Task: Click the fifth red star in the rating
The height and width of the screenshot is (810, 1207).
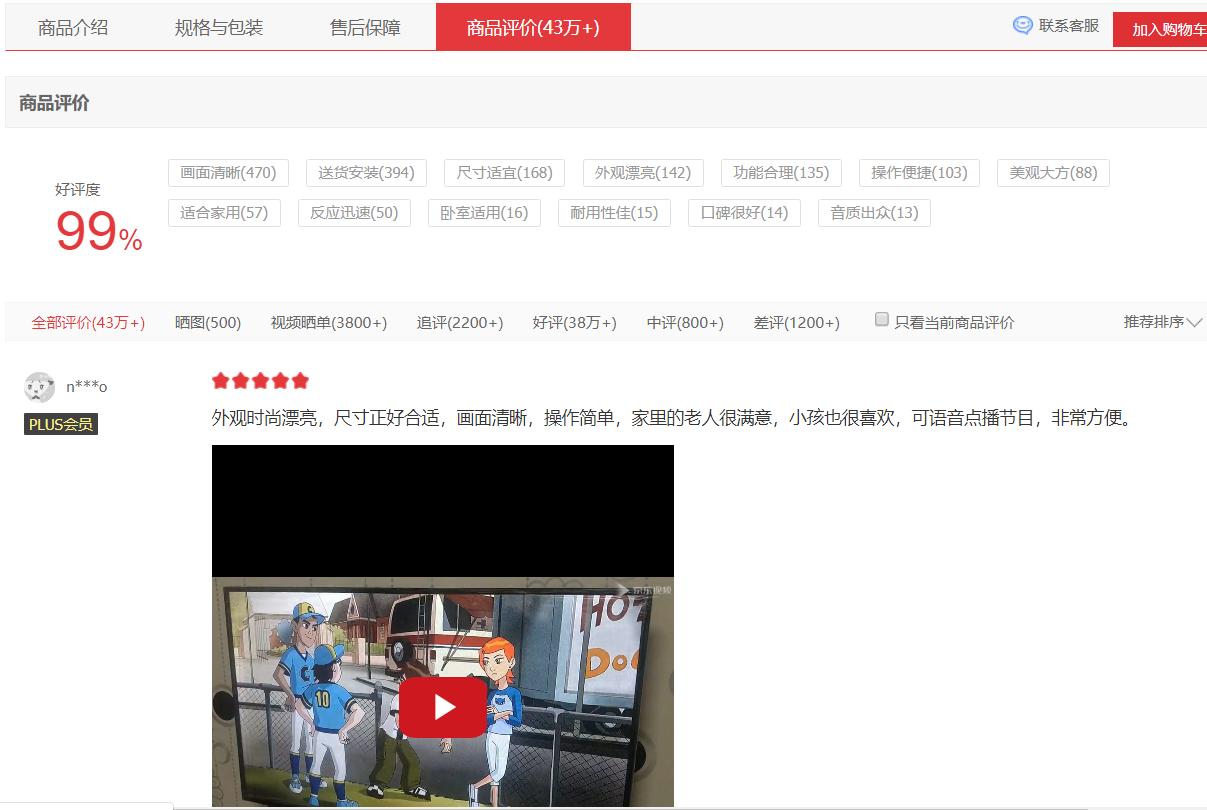Action: pos(299,380)
